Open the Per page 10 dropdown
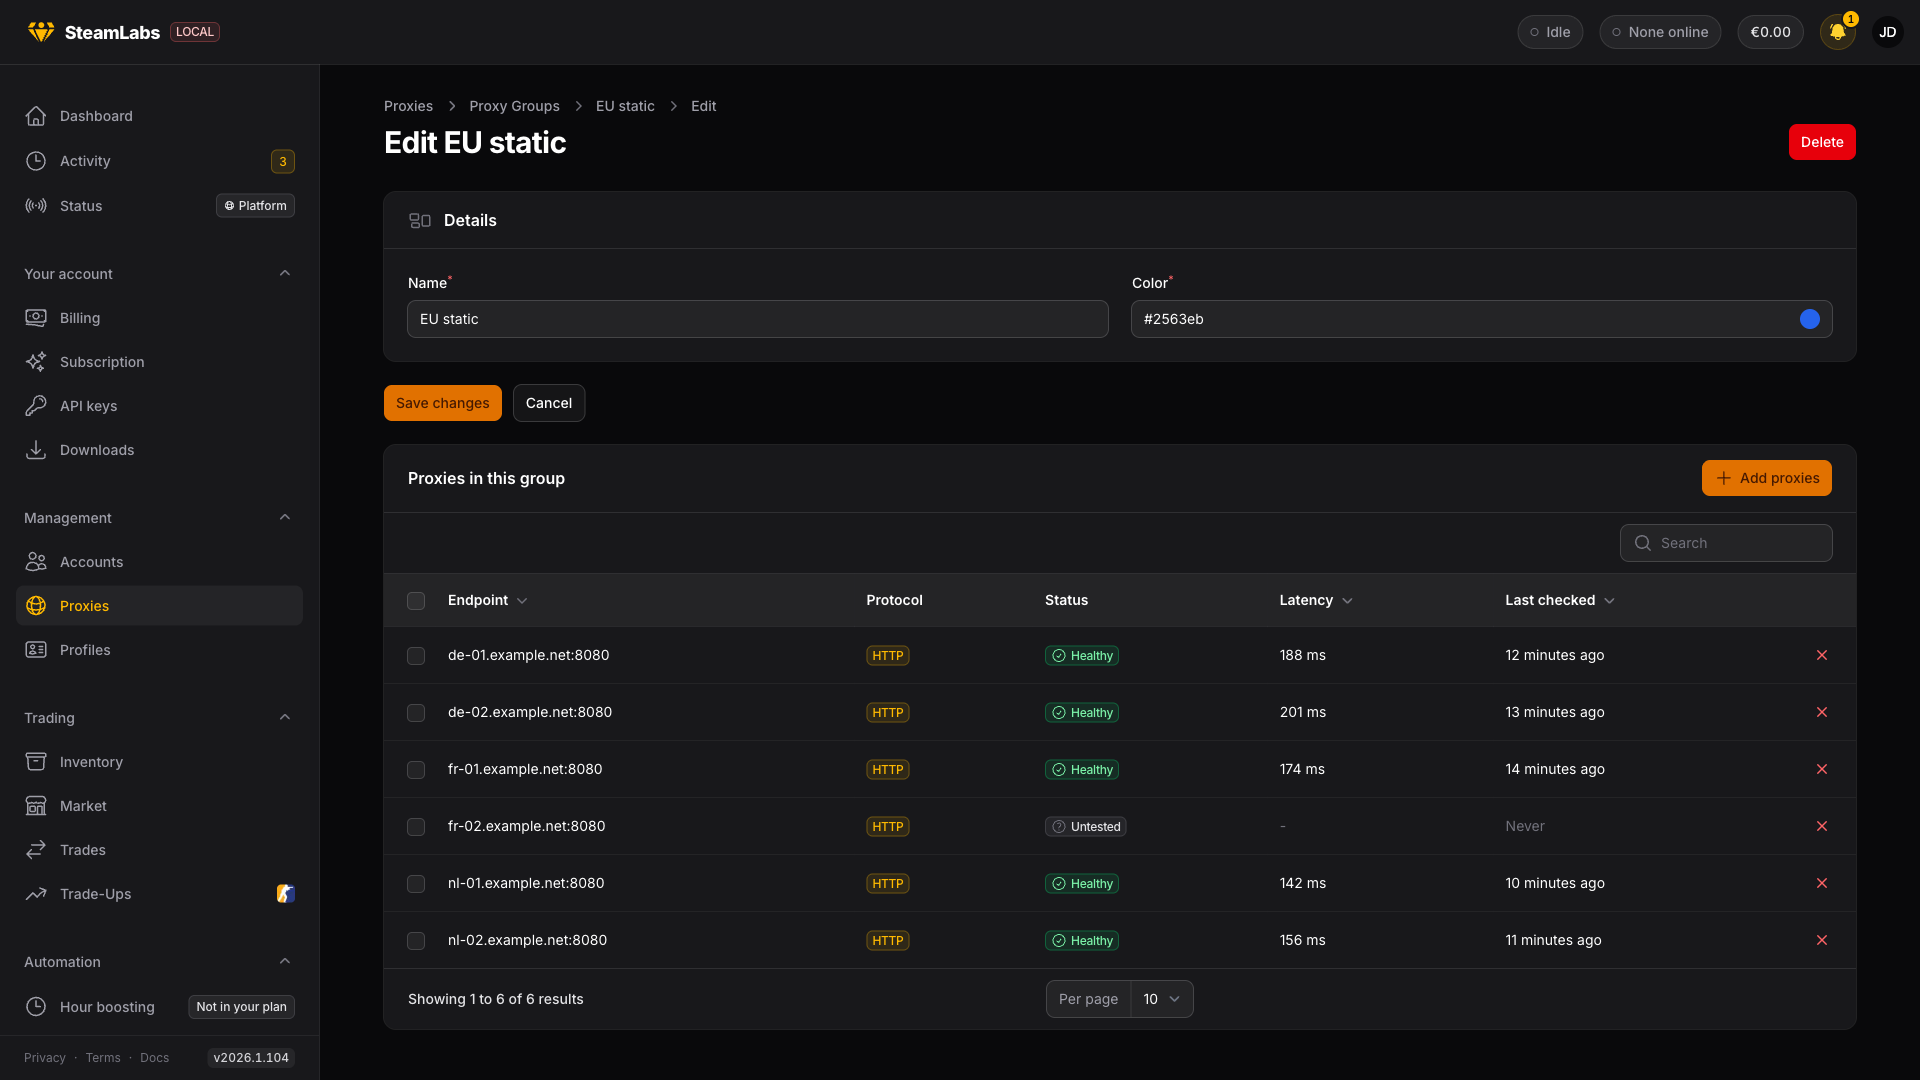This screenshot has height=1080, width=1920. pyautogui.click(x=1162, y=999)
